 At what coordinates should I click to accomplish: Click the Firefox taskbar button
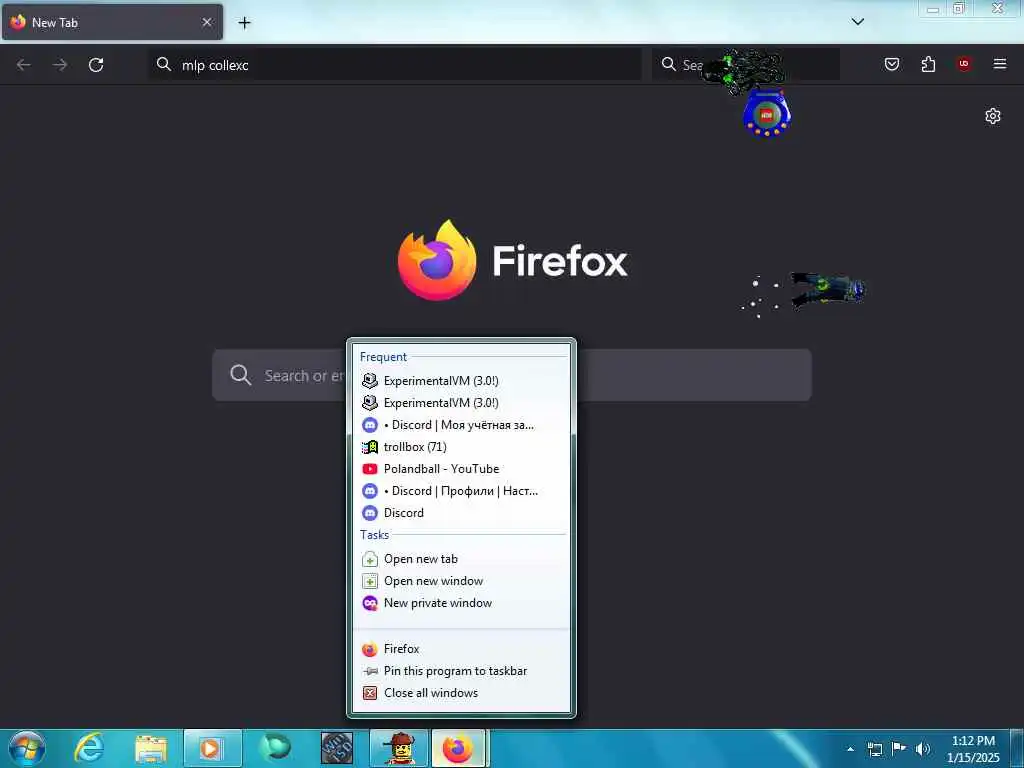[x=458, y=748]
